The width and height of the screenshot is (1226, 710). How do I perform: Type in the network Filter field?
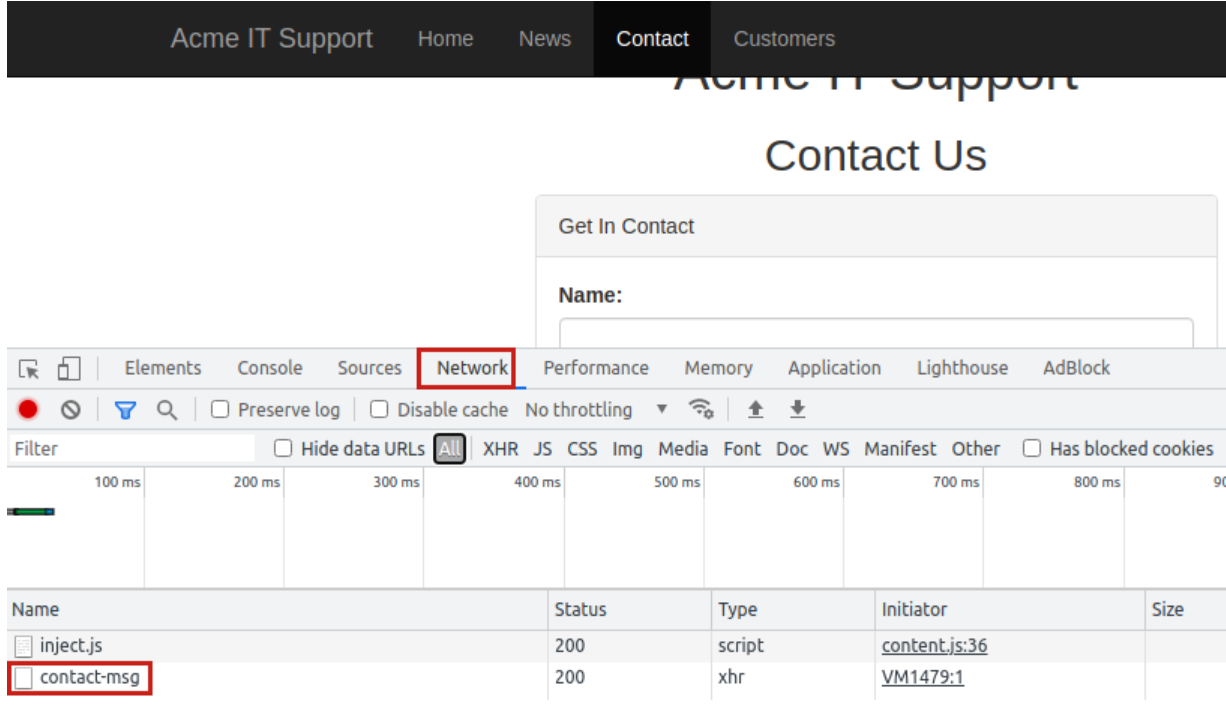pyautogui.click(x=130, y=449)
